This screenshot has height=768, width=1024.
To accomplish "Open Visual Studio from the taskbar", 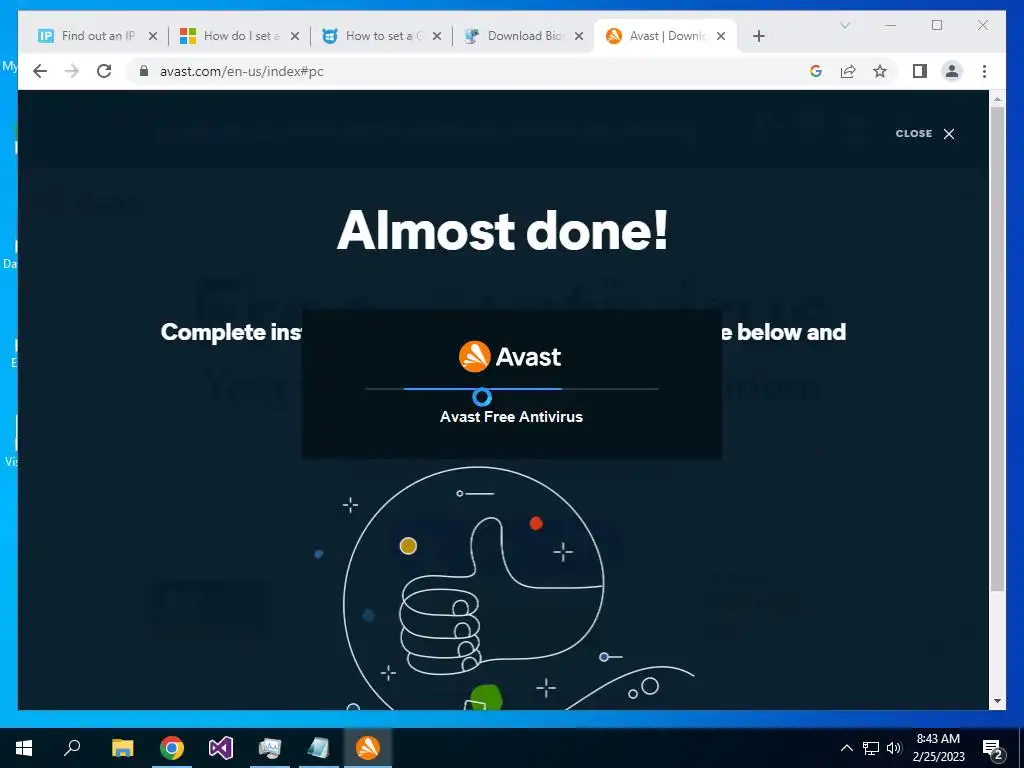I will pos(221,748).
